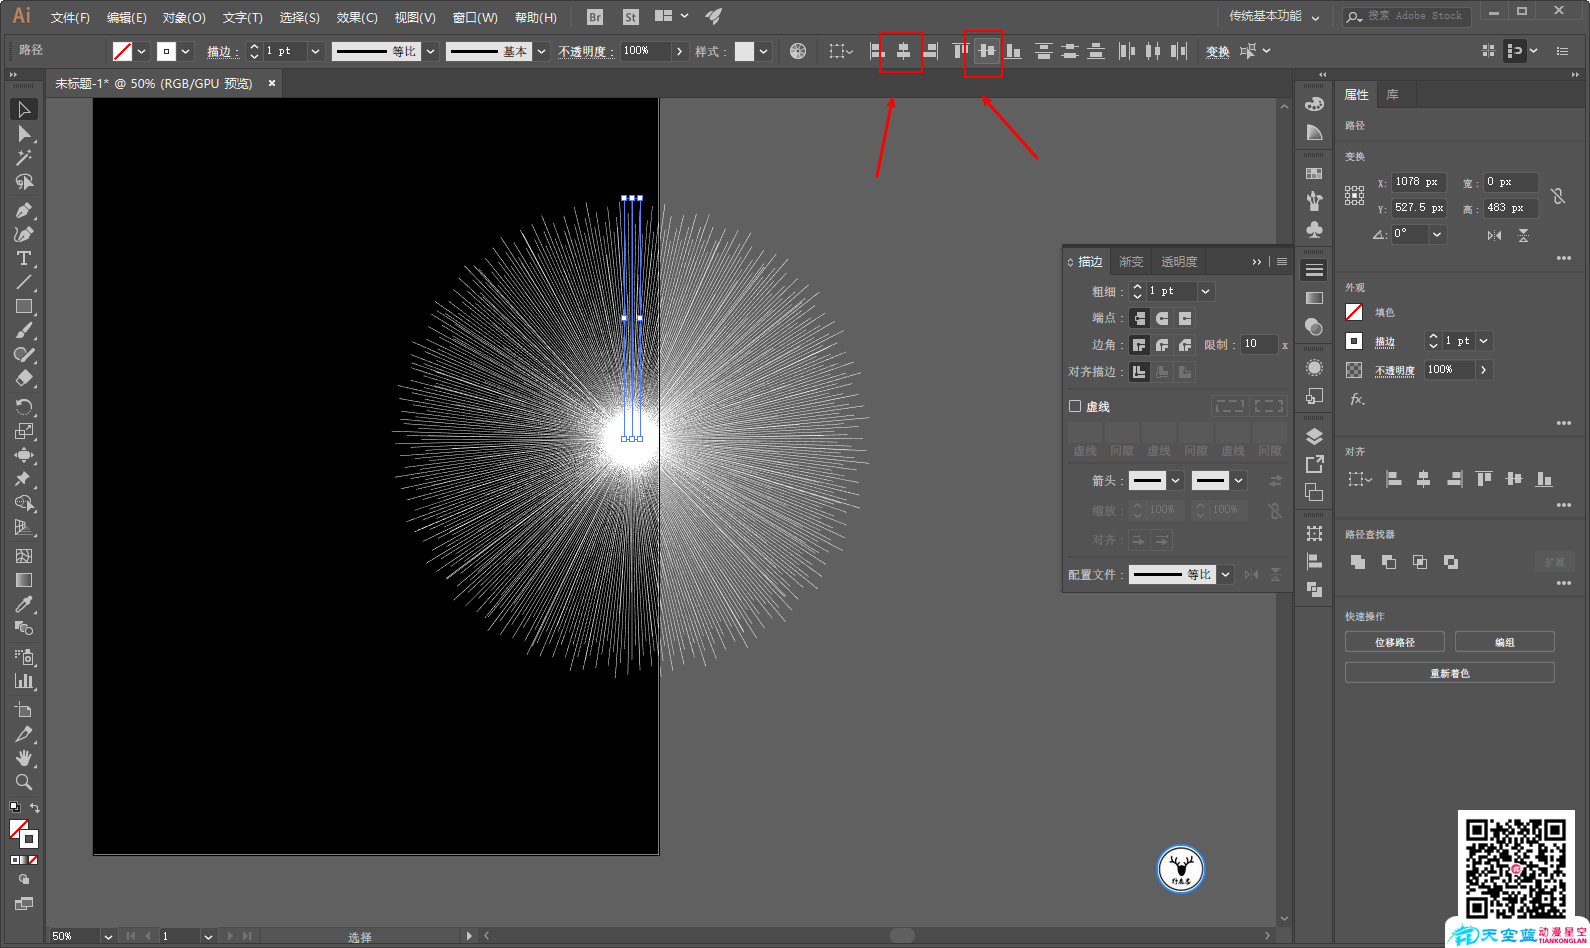Open the 效果(C) menu

coord(357,17)
